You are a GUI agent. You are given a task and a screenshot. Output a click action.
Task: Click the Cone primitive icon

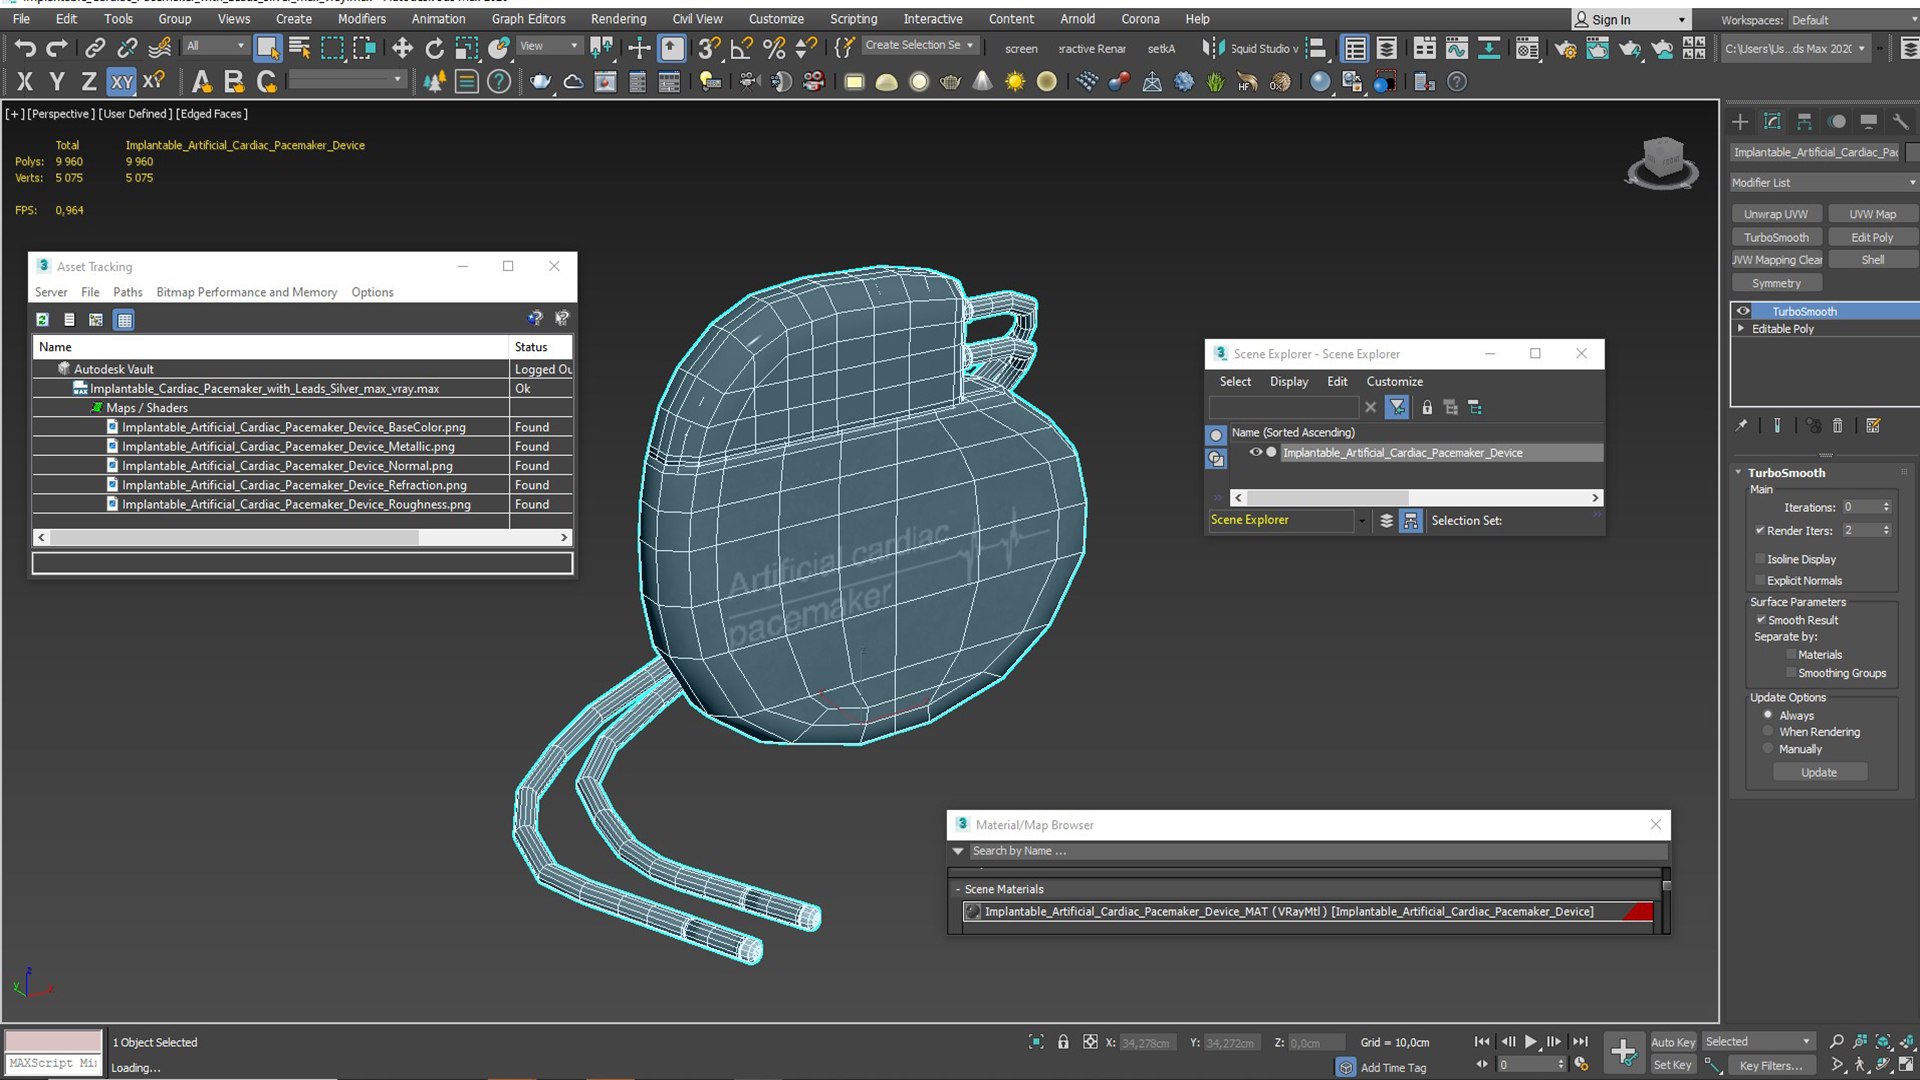point(982,82)
